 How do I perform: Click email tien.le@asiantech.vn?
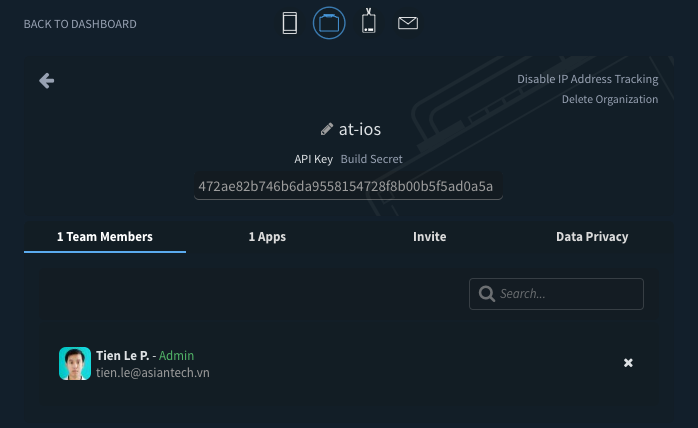[x=153, y=373]
